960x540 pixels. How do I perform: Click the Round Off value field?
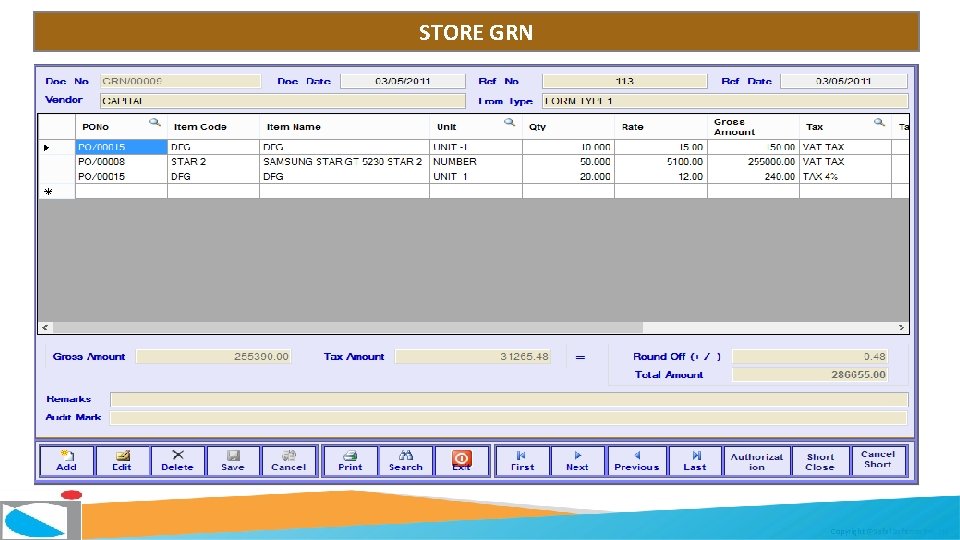810,356
